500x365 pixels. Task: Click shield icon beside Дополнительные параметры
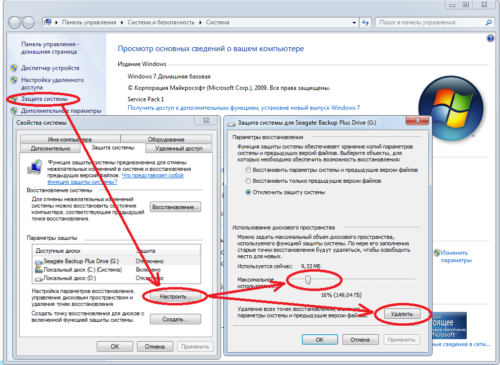tap(14, 110)
